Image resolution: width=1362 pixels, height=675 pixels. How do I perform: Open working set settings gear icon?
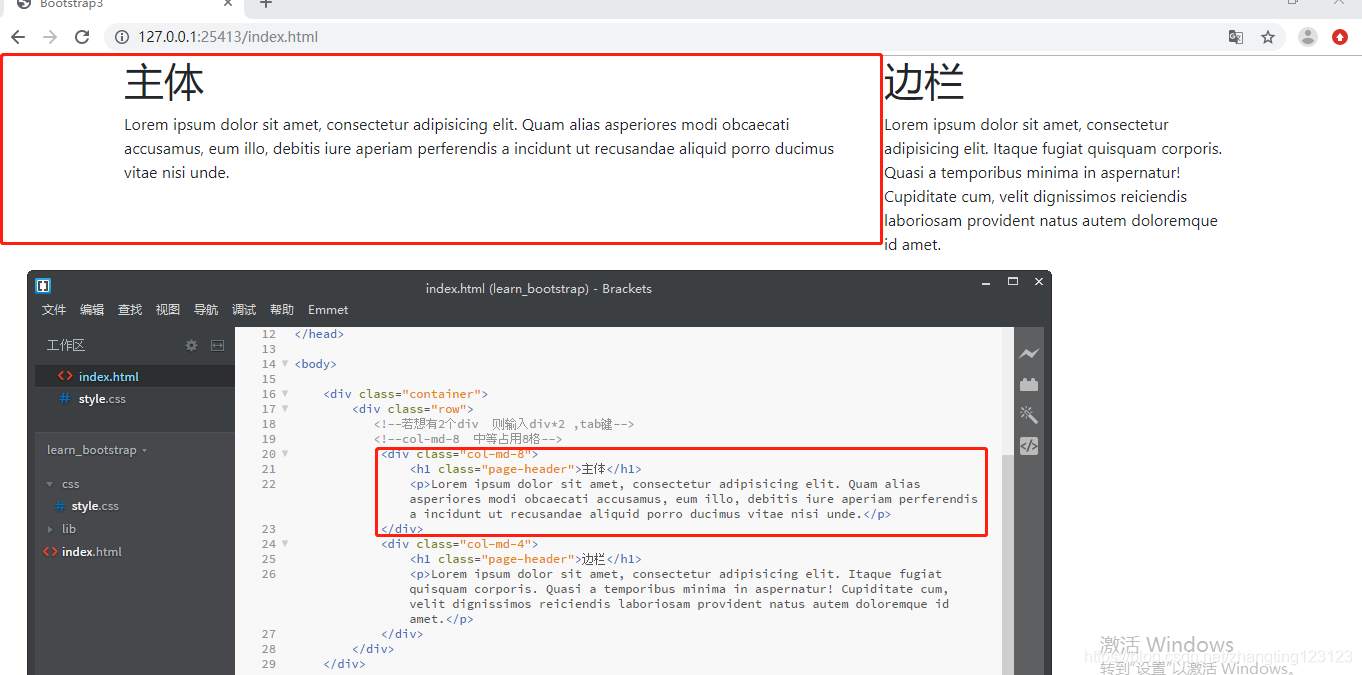(192, 345)
